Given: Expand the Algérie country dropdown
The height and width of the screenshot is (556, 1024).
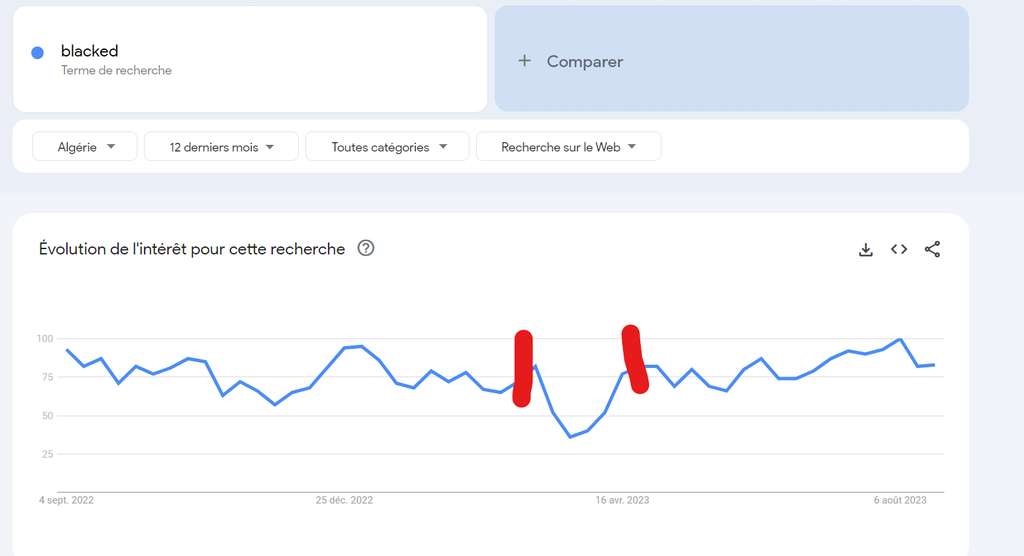Looking at the screenshot, I should pyautogui.click(x=86, y=147).
